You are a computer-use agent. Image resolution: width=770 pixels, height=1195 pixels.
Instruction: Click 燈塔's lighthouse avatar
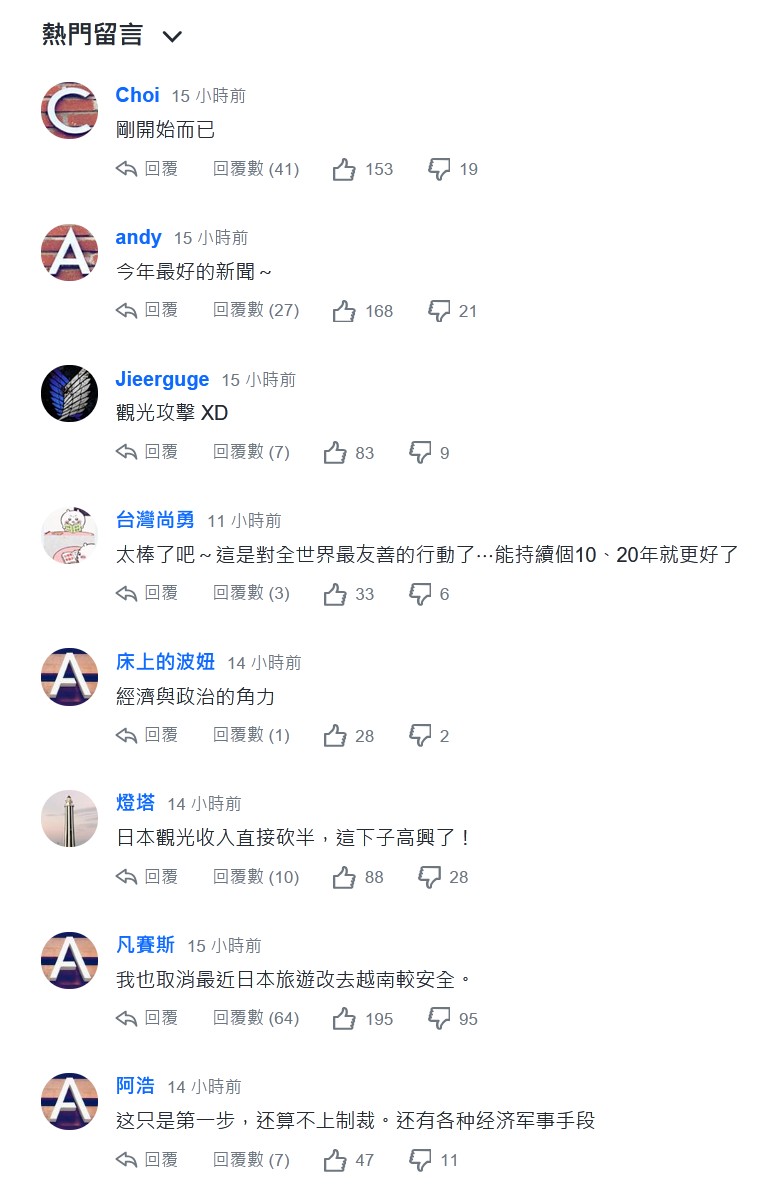69,818
